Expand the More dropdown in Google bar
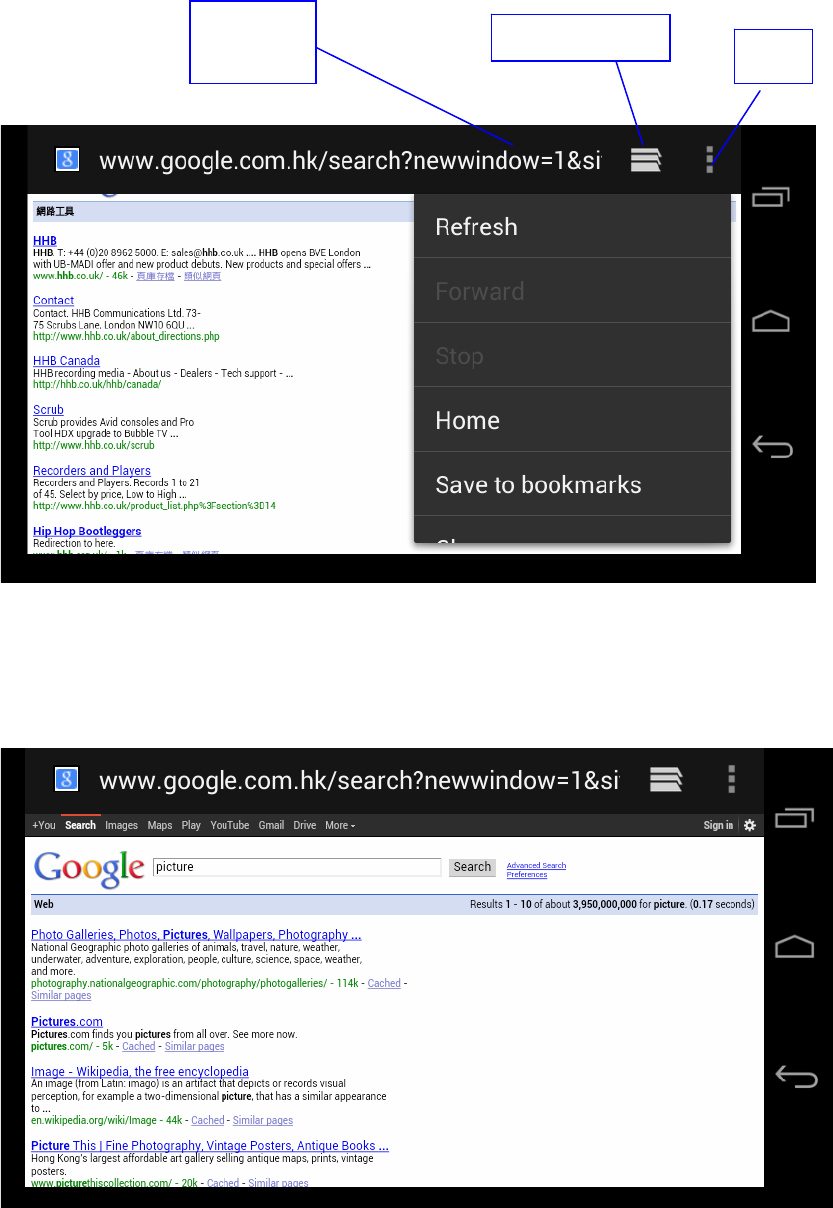 [x=340, y=825]
